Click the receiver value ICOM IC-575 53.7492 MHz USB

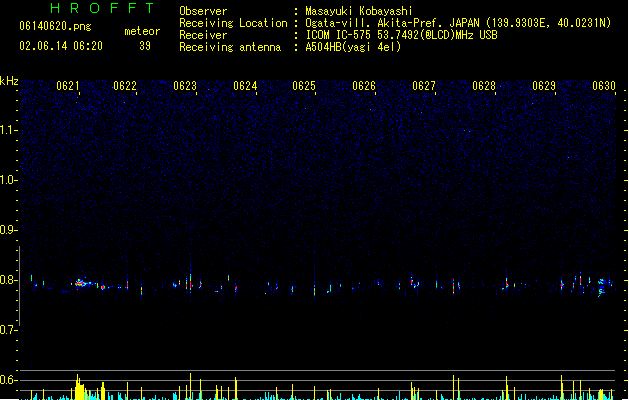tap(401, 35)
